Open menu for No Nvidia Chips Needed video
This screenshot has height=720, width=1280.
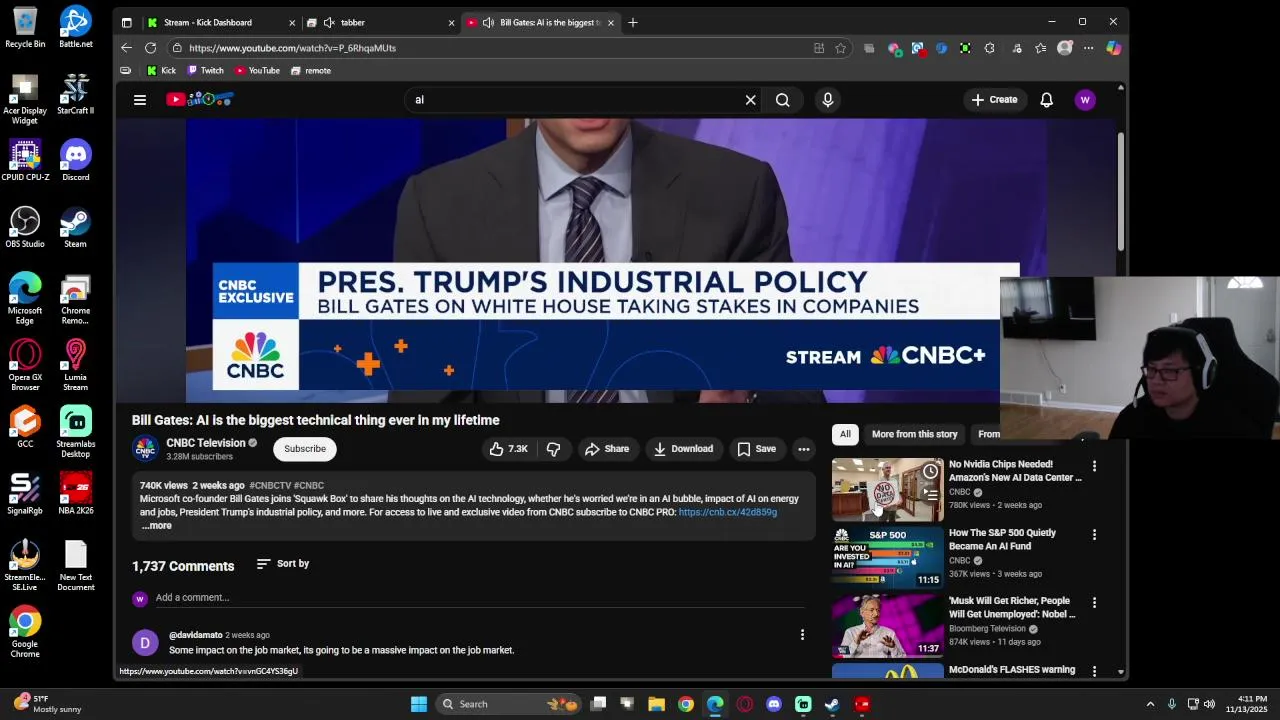[1094, 466]
